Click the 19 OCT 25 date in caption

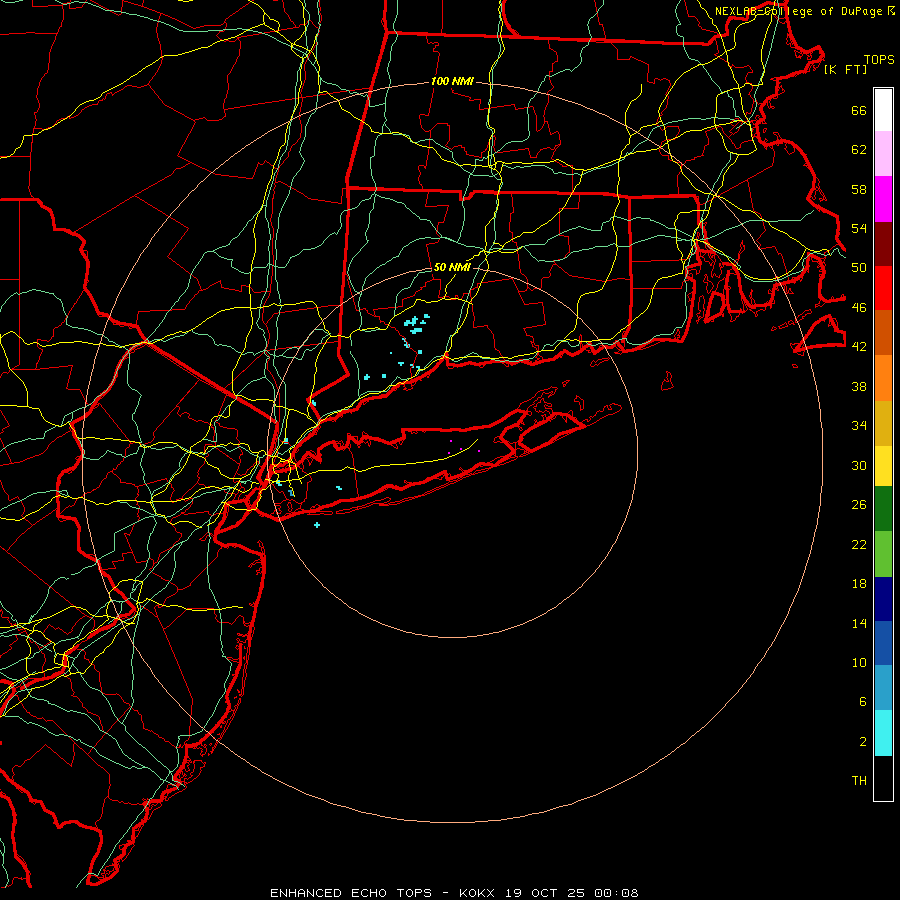545,893
